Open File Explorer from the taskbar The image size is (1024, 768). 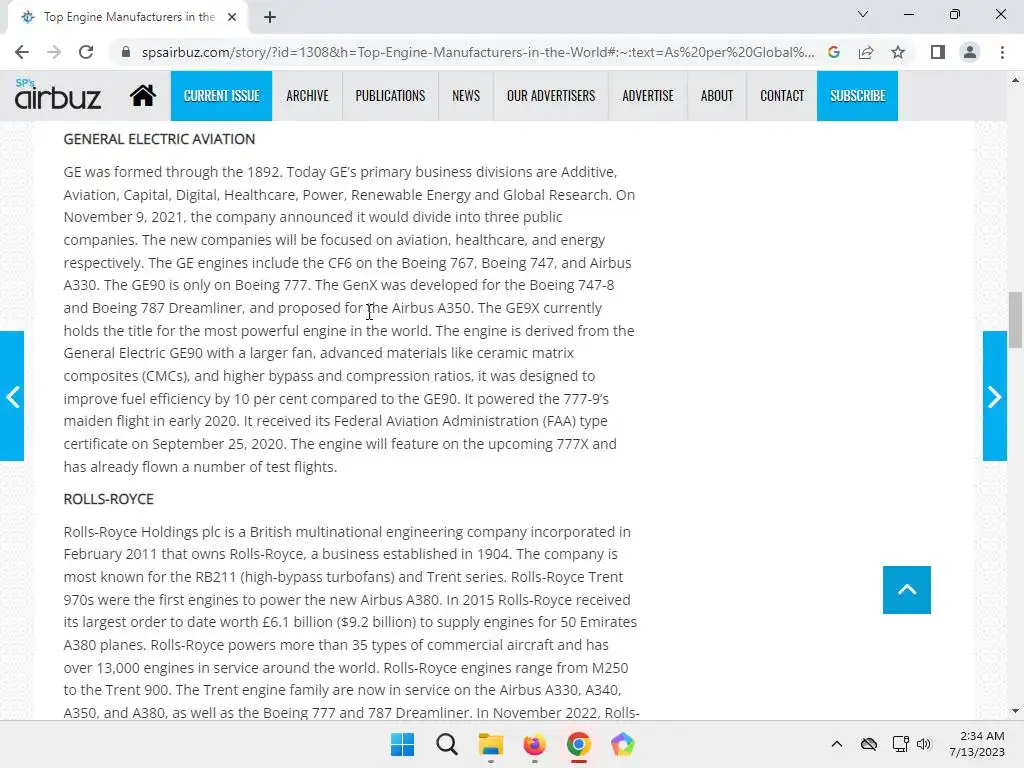click(490, 744)
